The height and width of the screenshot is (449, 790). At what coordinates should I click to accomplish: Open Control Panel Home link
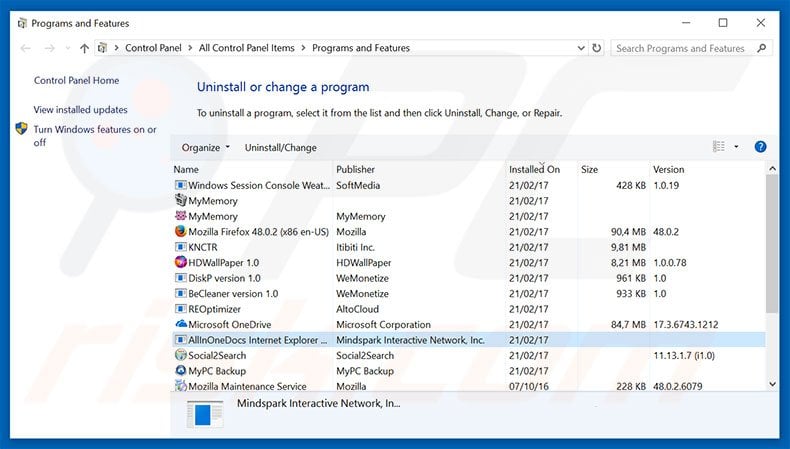77,81
